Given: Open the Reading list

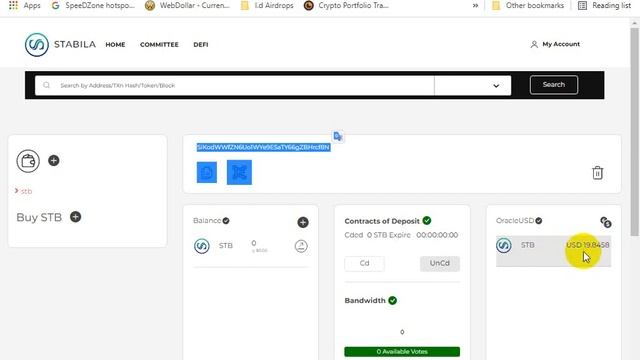Looking at the screenshot, I should point(604,6).
